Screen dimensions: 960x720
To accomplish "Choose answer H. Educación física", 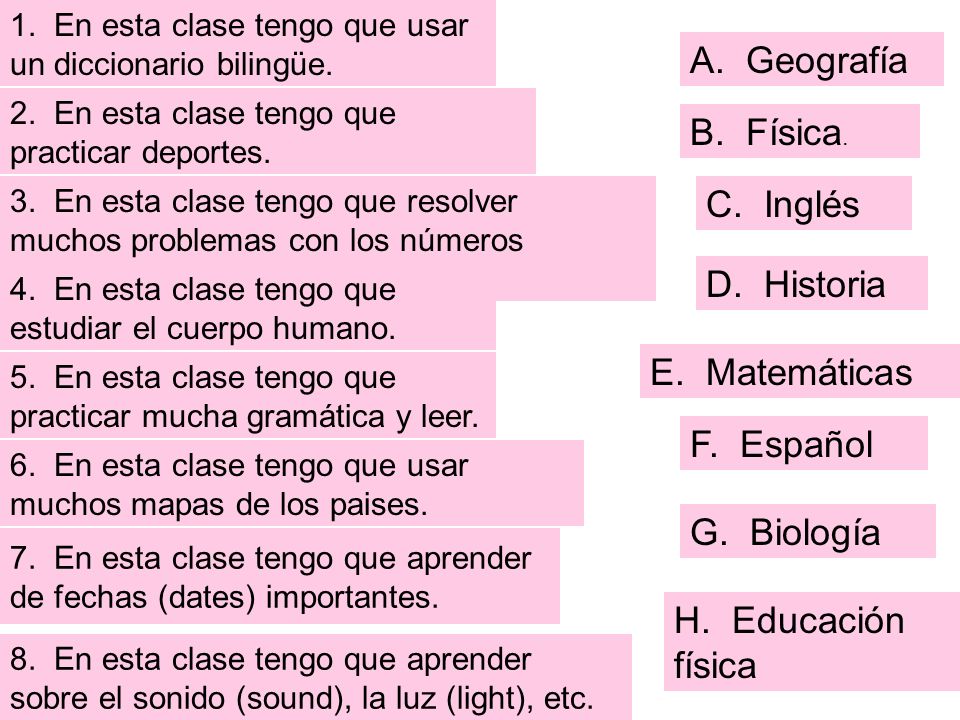I will tap(812, 642).
